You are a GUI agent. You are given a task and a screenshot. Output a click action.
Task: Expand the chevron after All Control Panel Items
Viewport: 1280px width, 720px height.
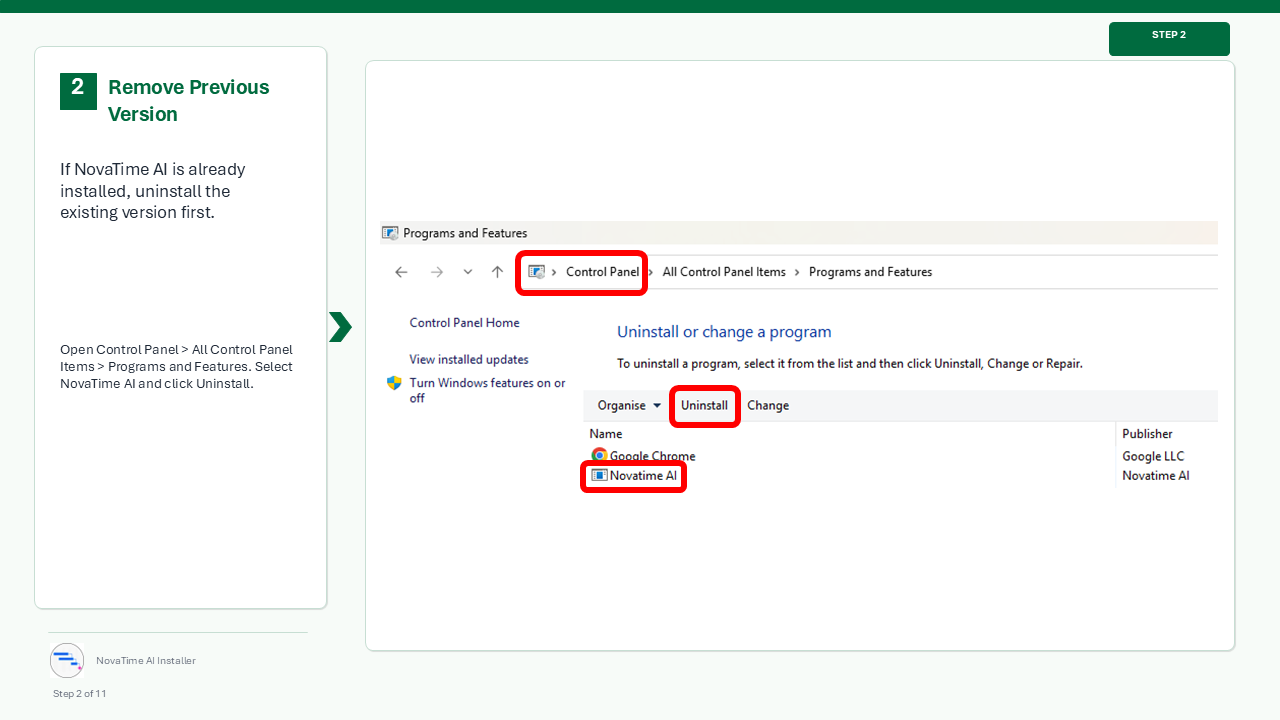point(798,272)
